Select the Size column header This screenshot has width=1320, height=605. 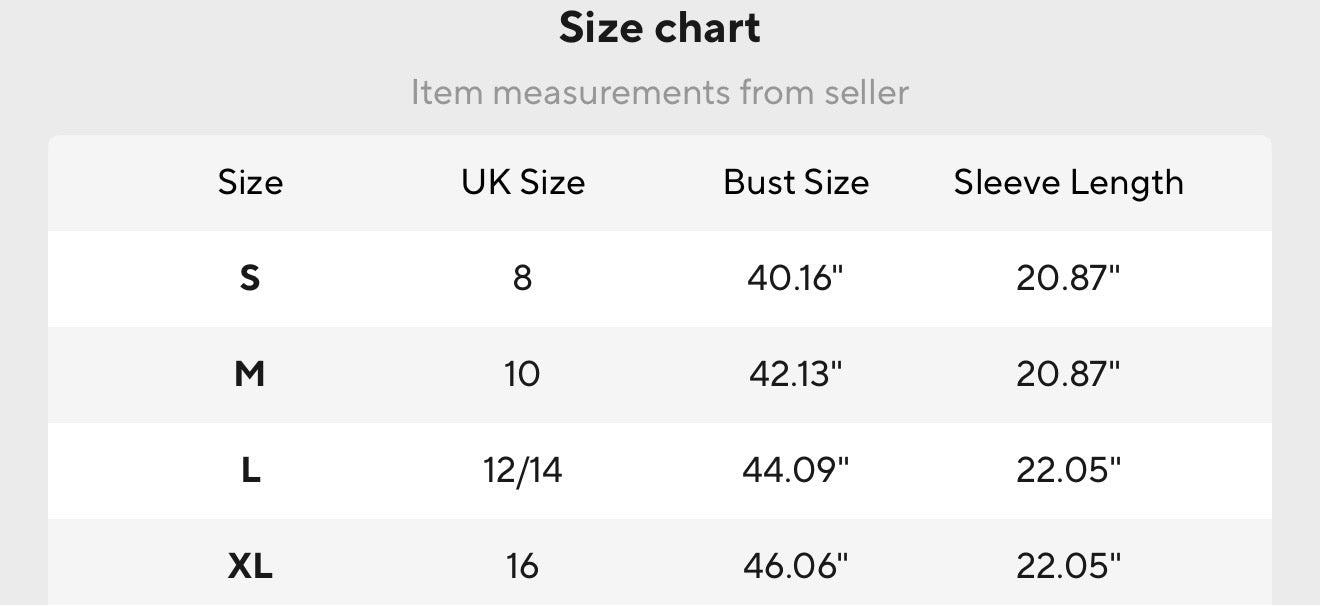coord(250,183)
